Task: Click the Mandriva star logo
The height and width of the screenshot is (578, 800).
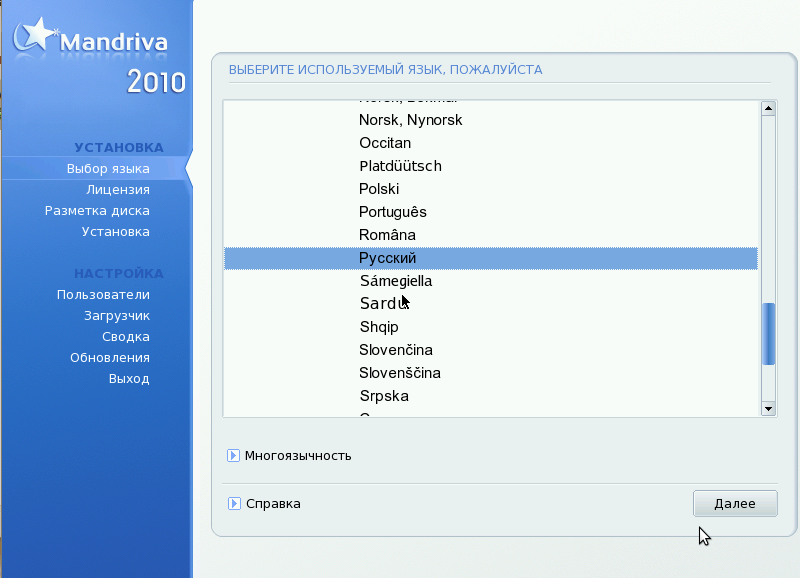Action: click(x=34, y=35)
